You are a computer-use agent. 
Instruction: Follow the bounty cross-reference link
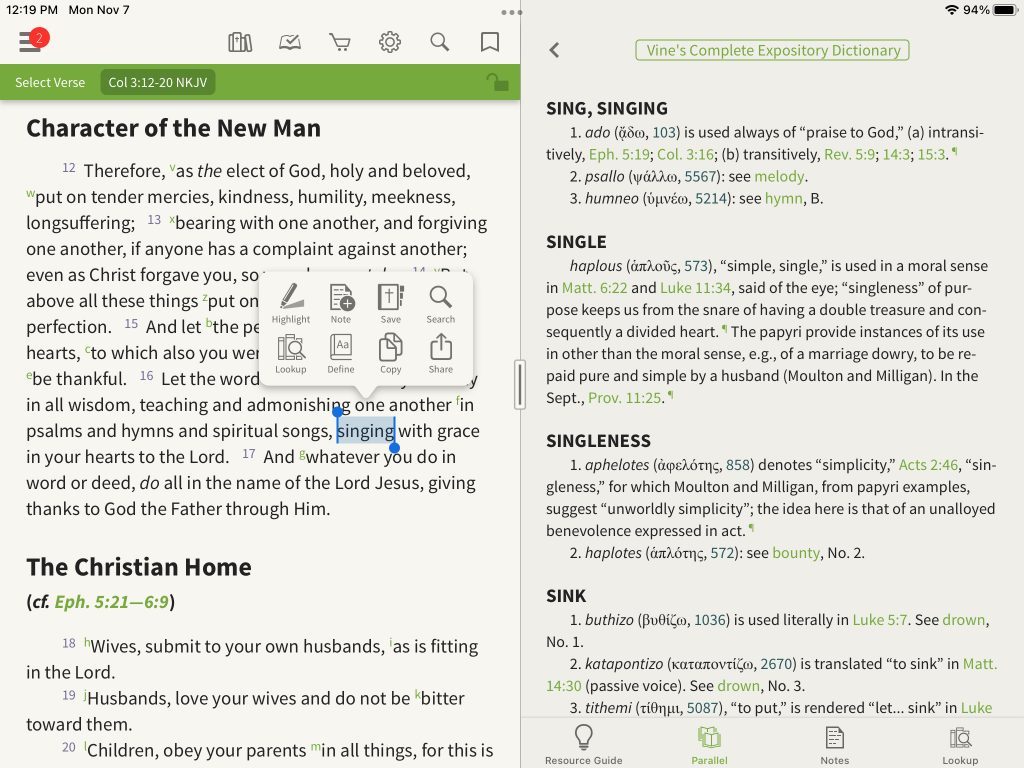coord(795,553)
